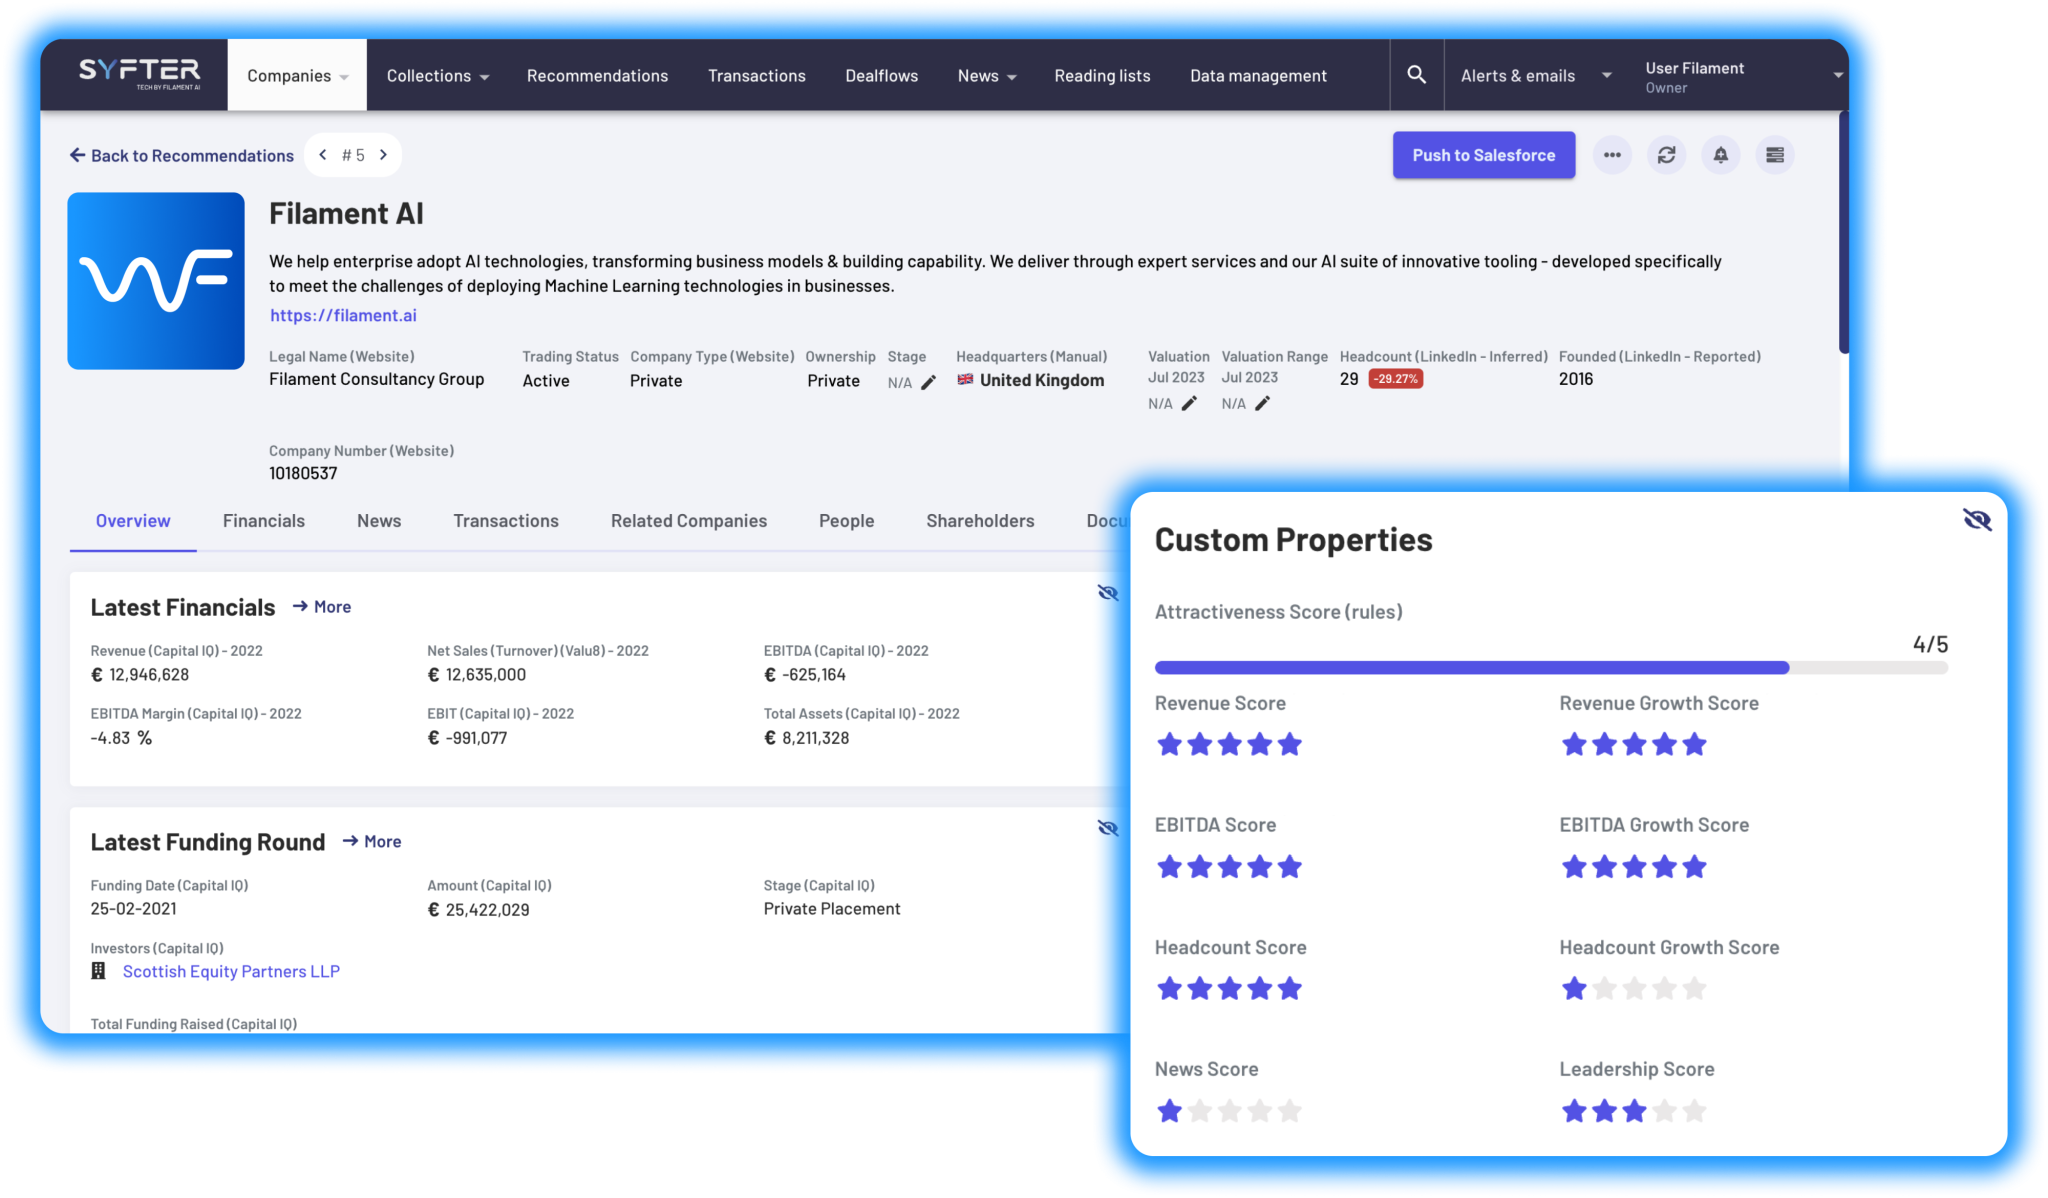Click the Syfter logo

pyautogui.click(x=139, y=74)
